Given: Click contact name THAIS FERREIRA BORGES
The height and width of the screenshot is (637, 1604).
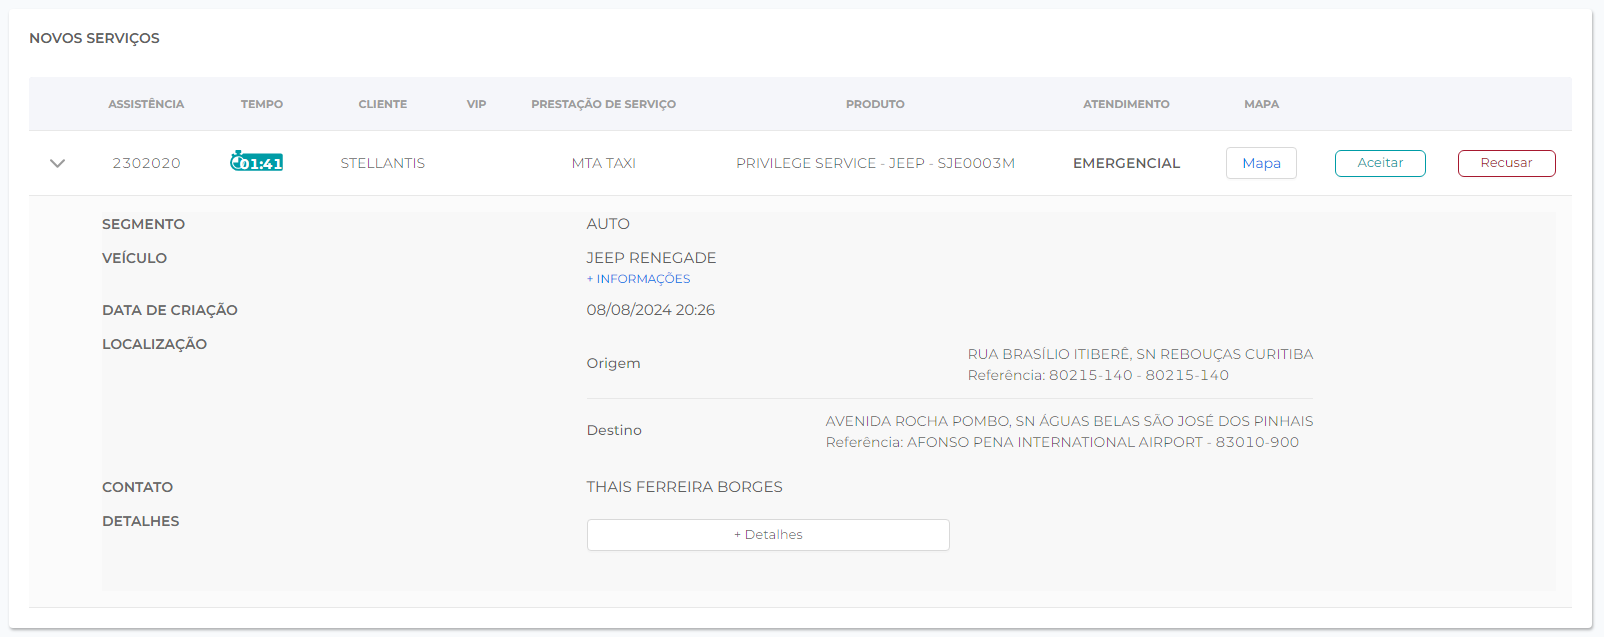Looking at the screenshot, I should 684,487.
